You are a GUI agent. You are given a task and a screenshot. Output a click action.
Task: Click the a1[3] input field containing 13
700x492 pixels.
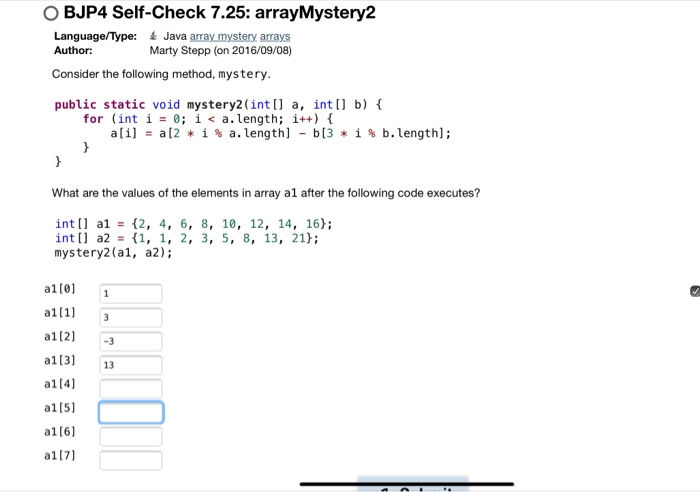click(131, 365)
